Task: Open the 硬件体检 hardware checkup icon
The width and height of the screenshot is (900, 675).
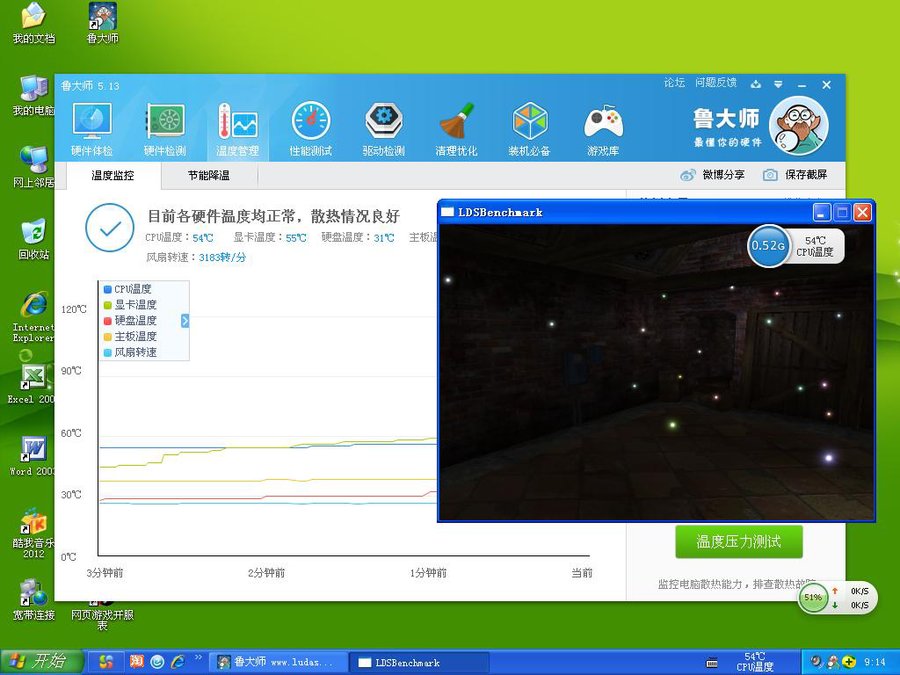Action: (x=91, y=124)
